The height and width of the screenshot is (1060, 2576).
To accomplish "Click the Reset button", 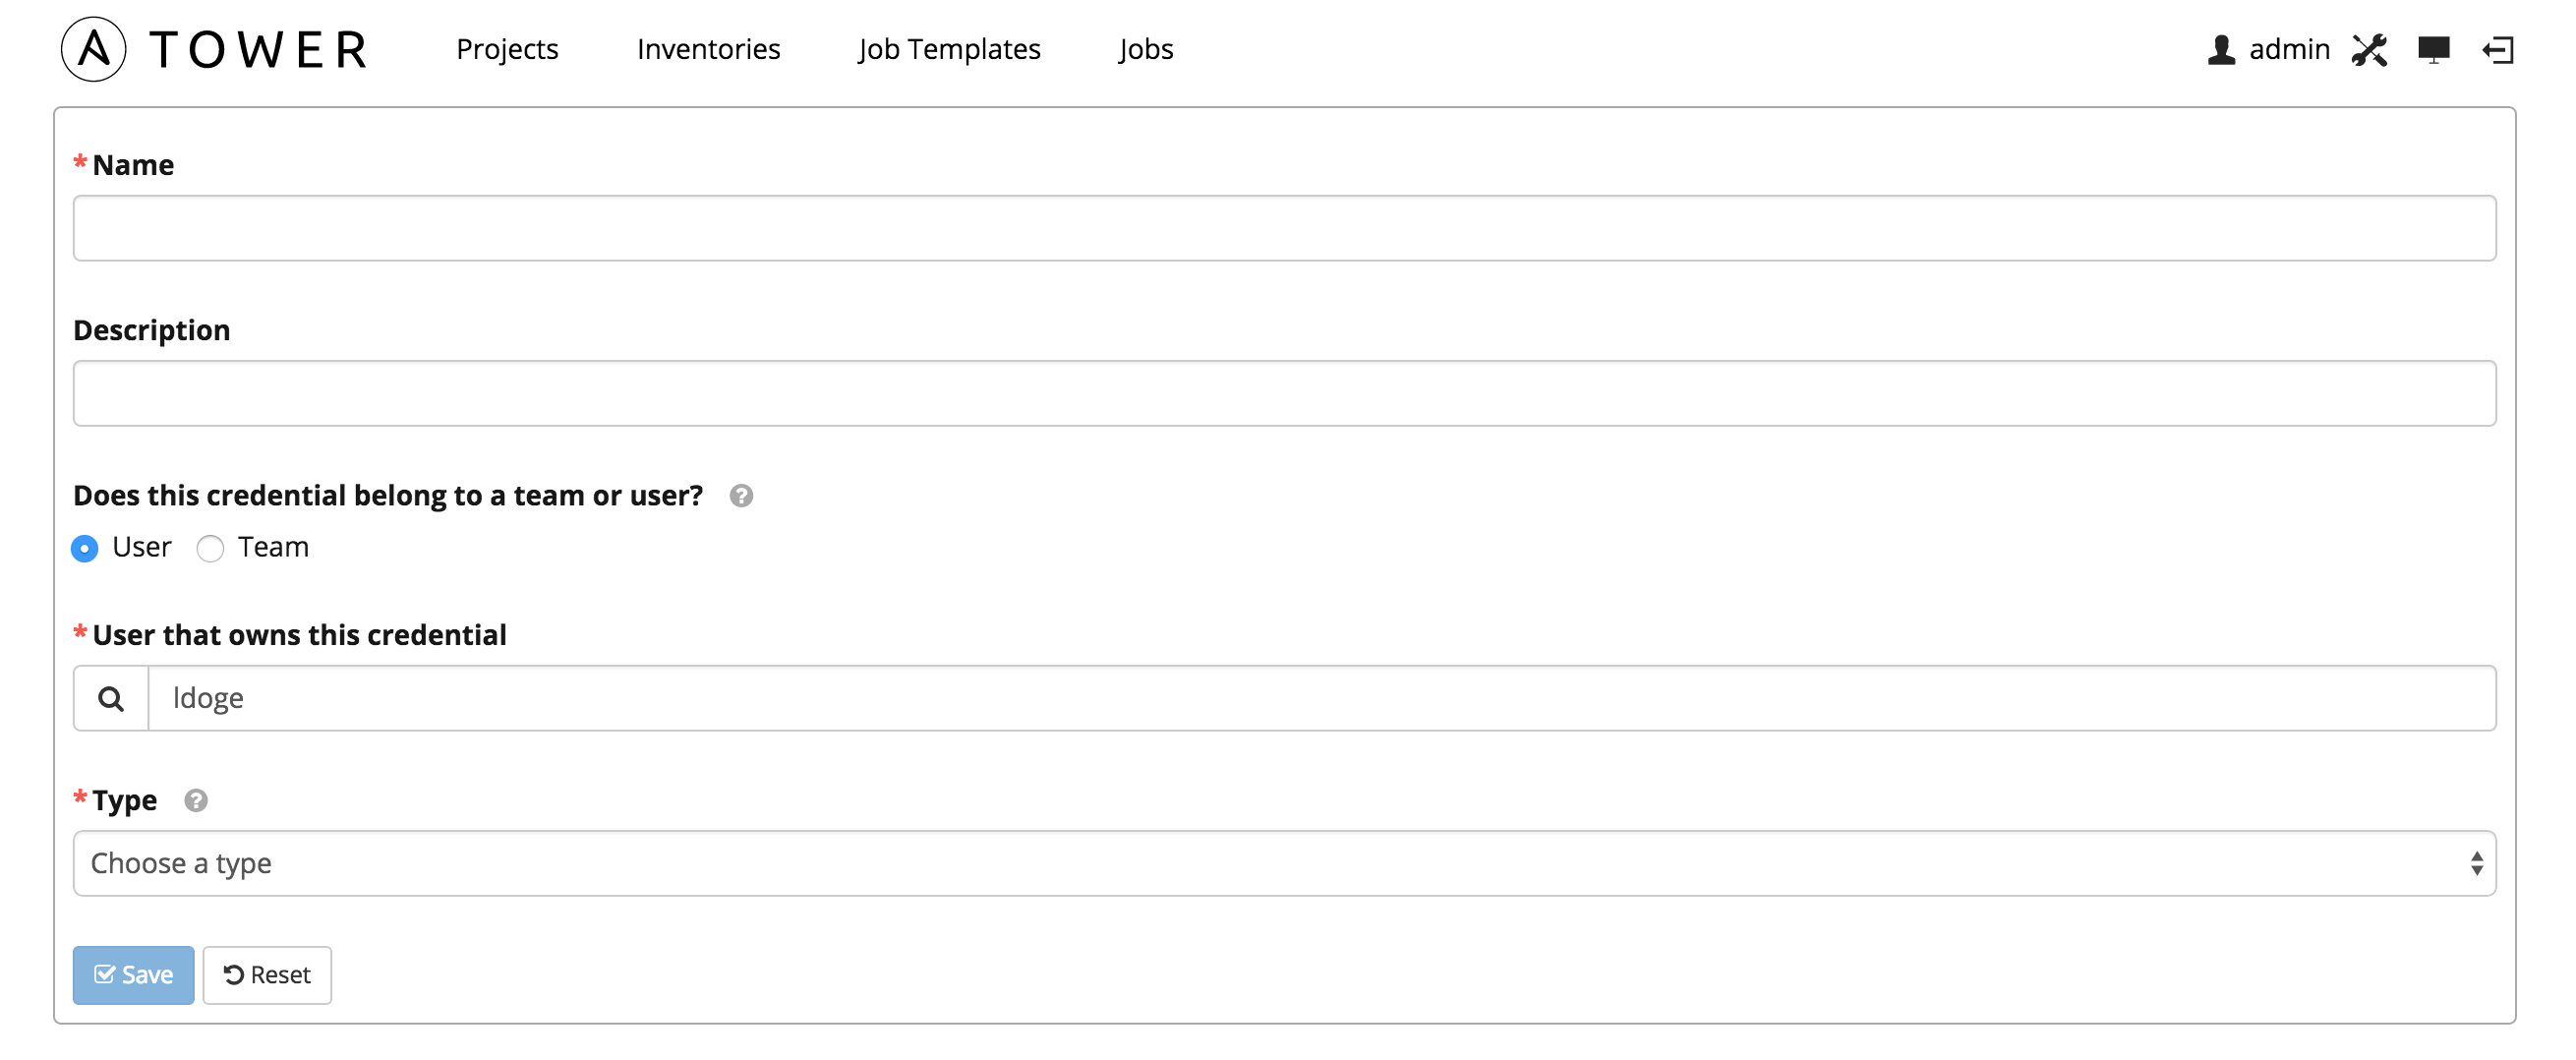I will [267, 975].
